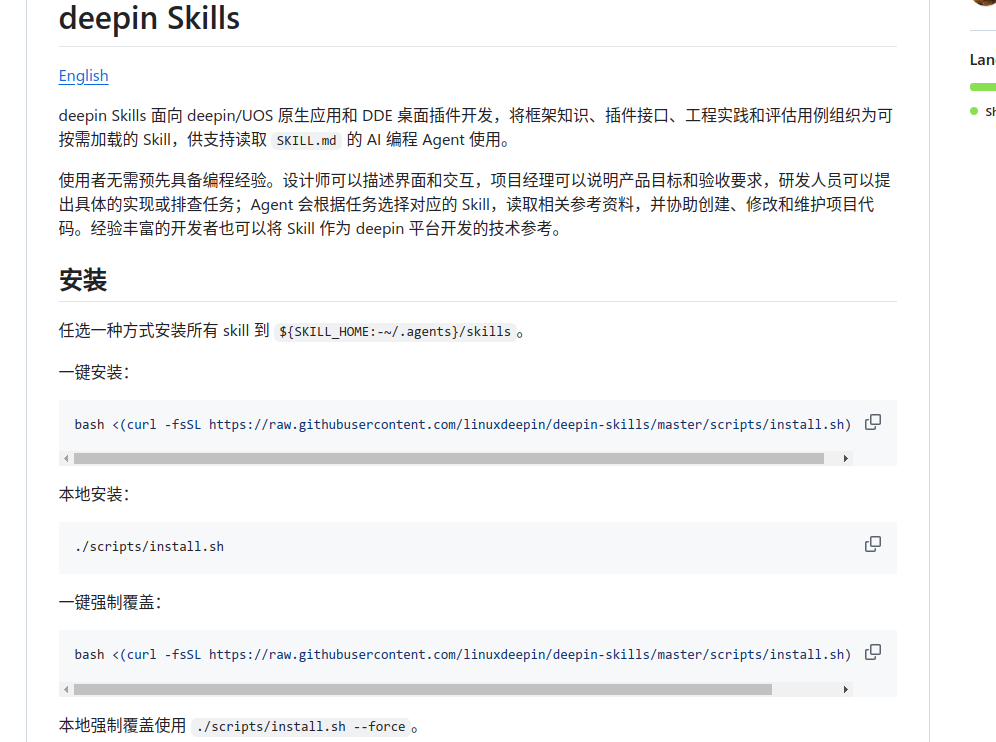Click the inline code "./scripts/install.sh --force"
996x742 pixels.
[x=300, y=727]
